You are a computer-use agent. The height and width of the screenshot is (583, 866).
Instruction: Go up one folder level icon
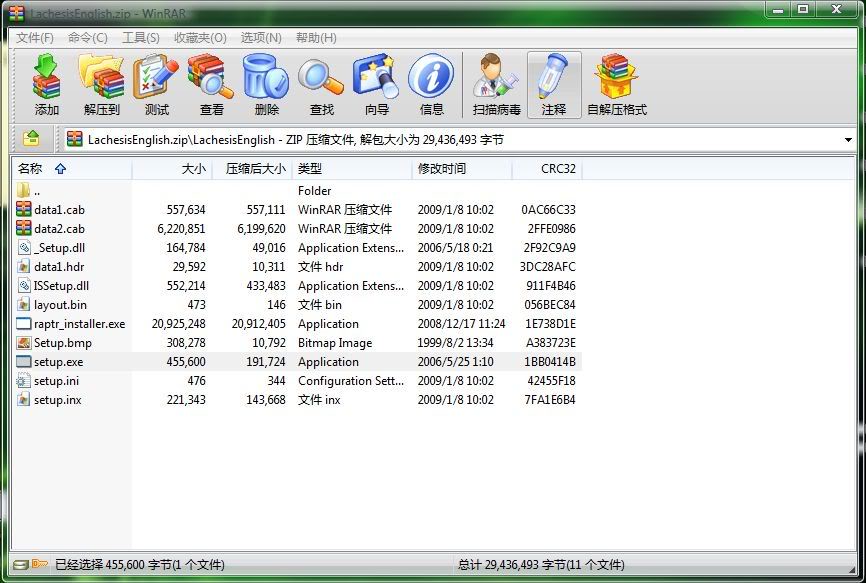pyautogui.click(x=31, y=138)
